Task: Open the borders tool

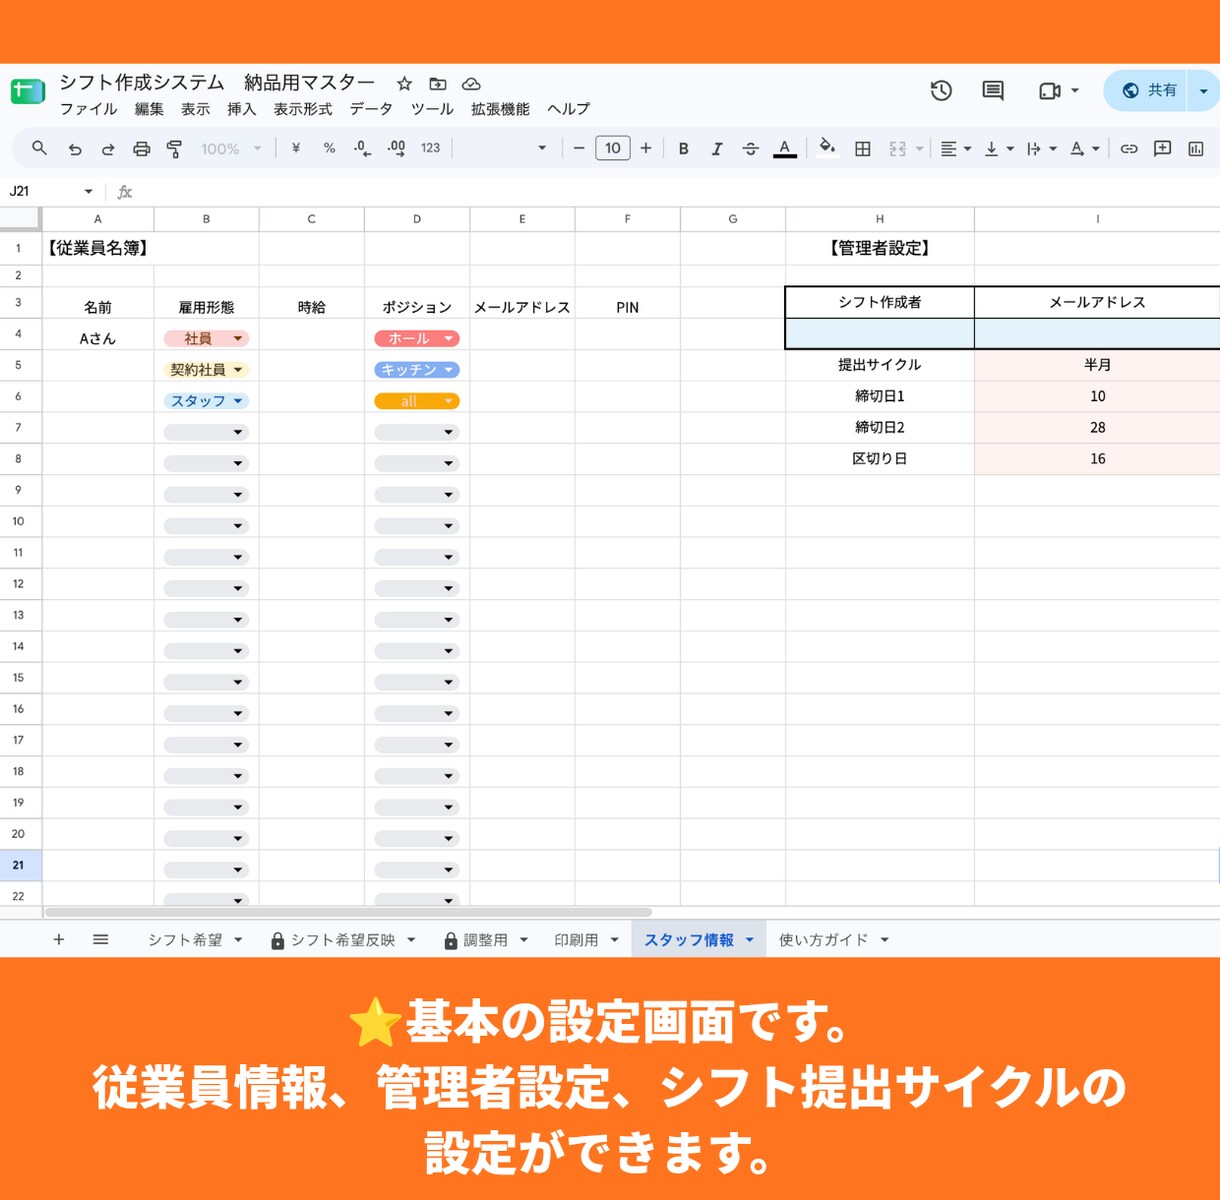Action: click(x=862, y=148)
